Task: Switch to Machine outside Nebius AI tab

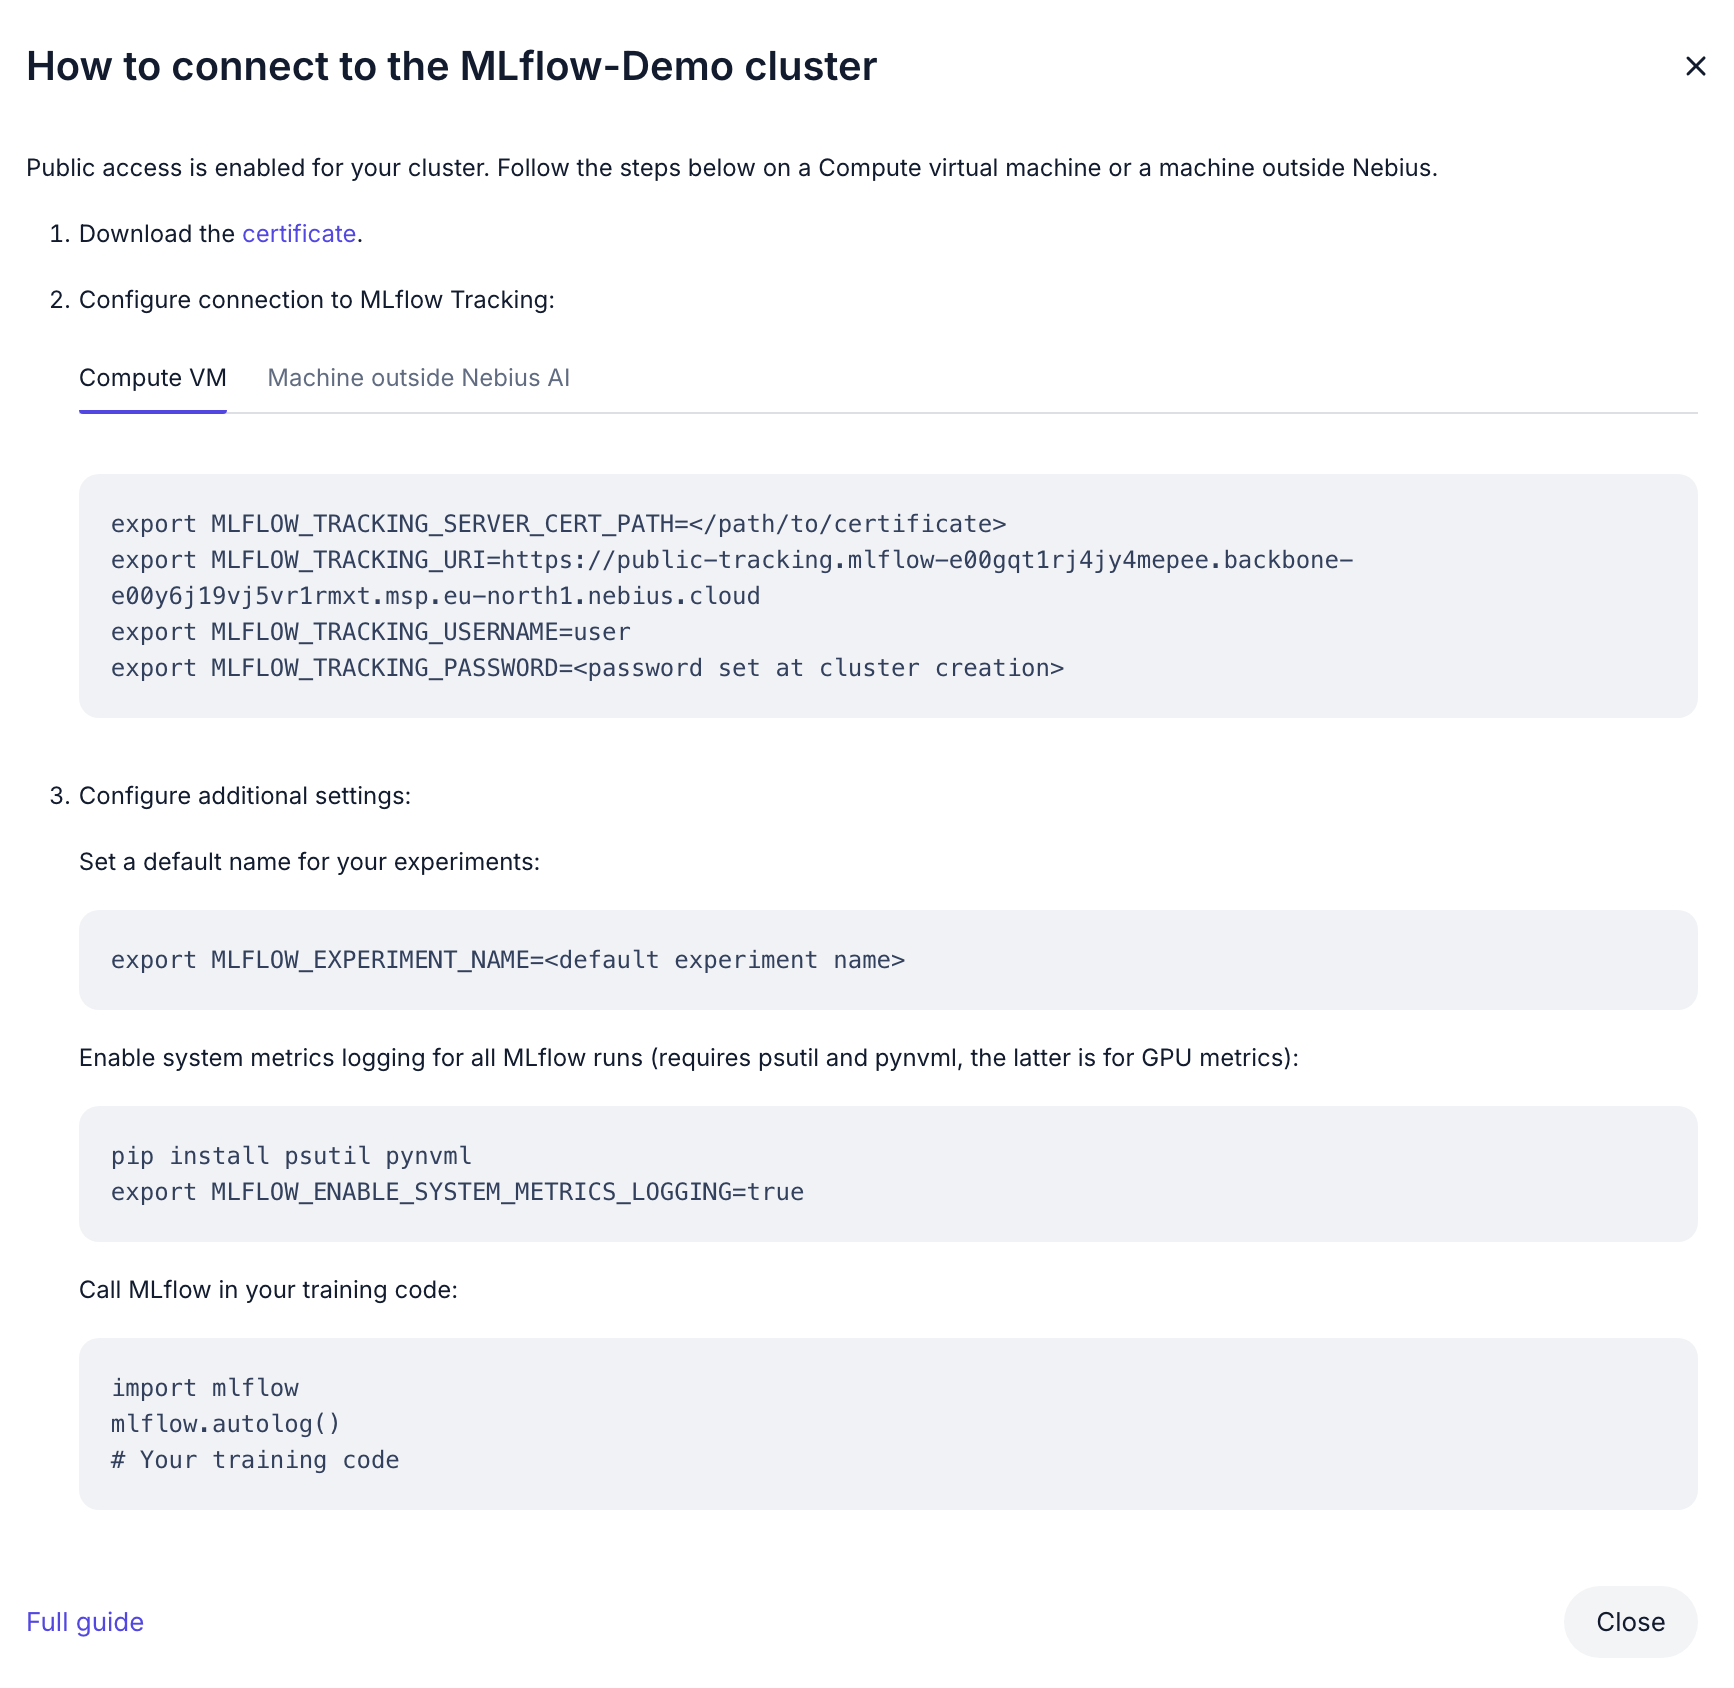Action: pos(418,378)
